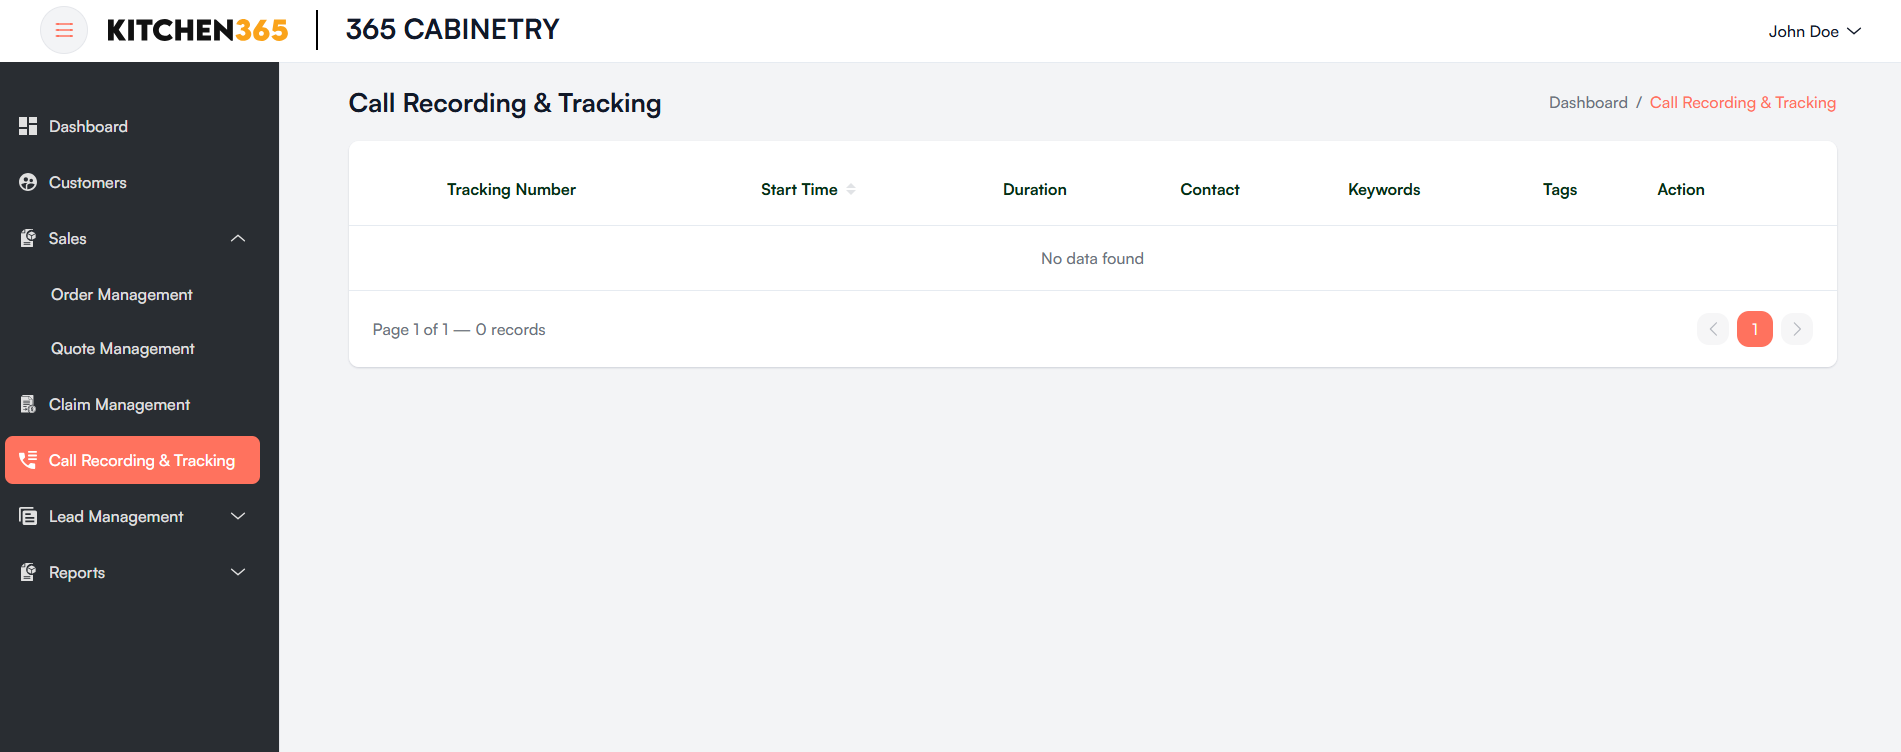The image size is (1901, 752).
Task: Open the John Doe account dropdown
Action: (1814, 31)
